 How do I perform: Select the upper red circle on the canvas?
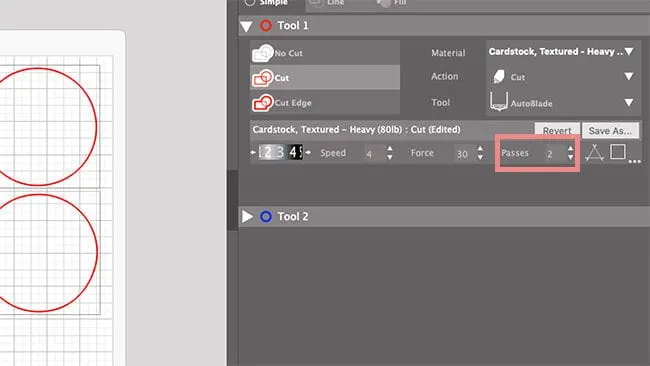39,126
